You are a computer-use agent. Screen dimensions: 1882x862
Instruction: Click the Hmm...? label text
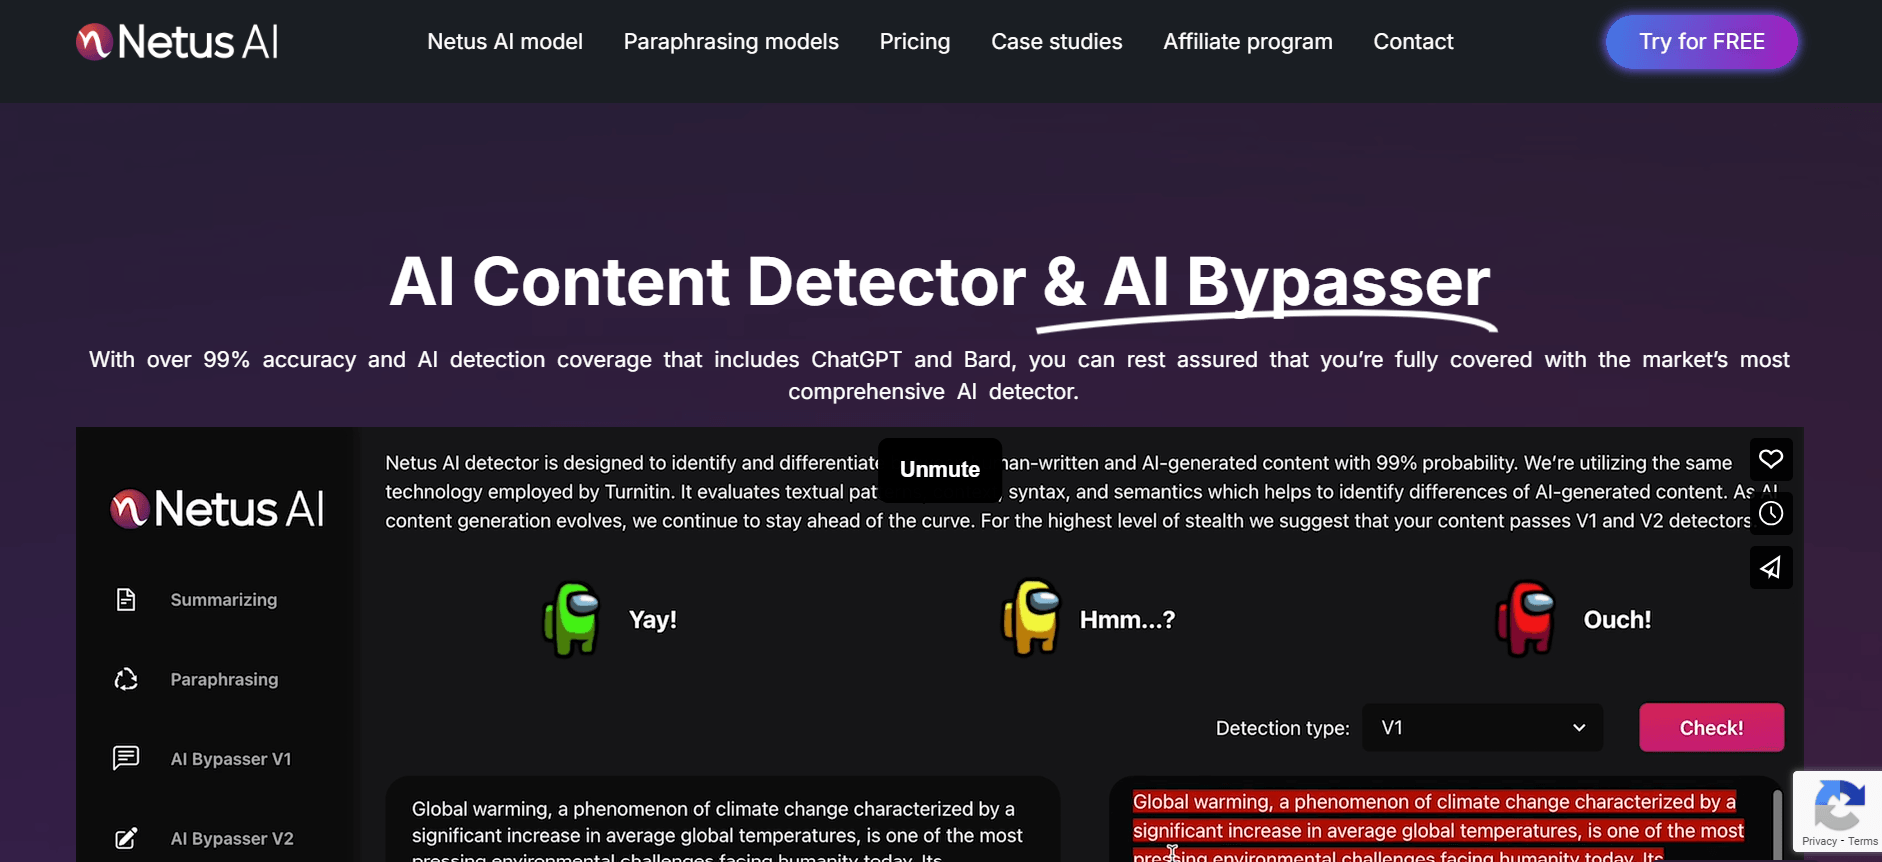(1127, 620)
